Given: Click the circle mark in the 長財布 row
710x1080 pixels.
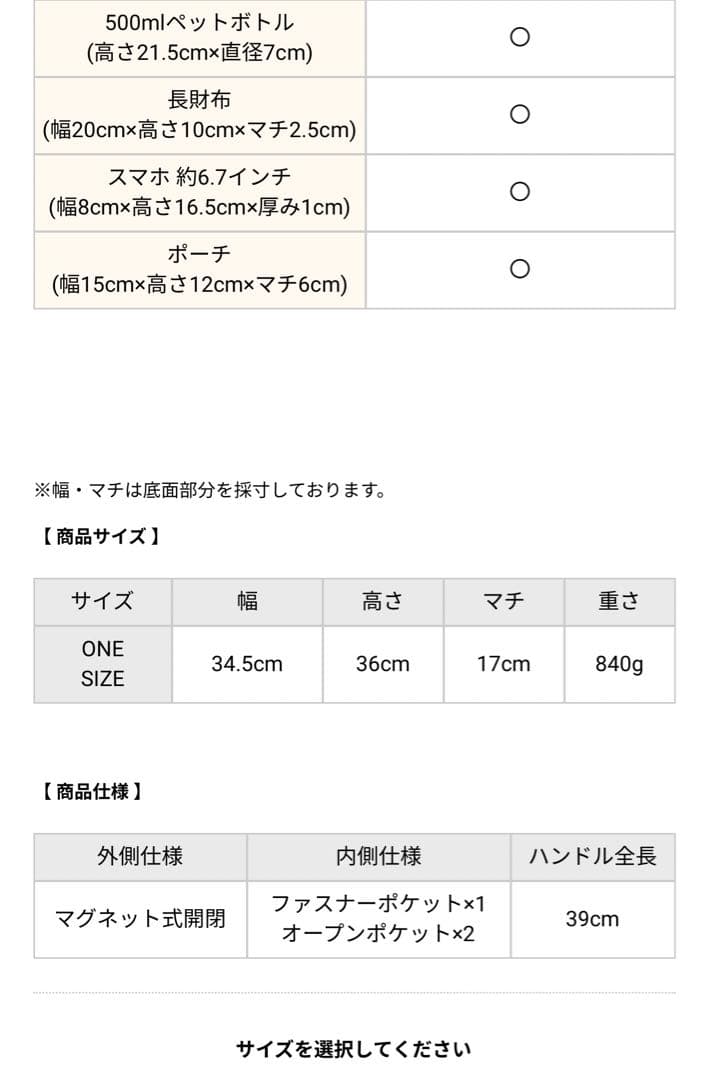Looking at the screenshot, I should point(519,114).
